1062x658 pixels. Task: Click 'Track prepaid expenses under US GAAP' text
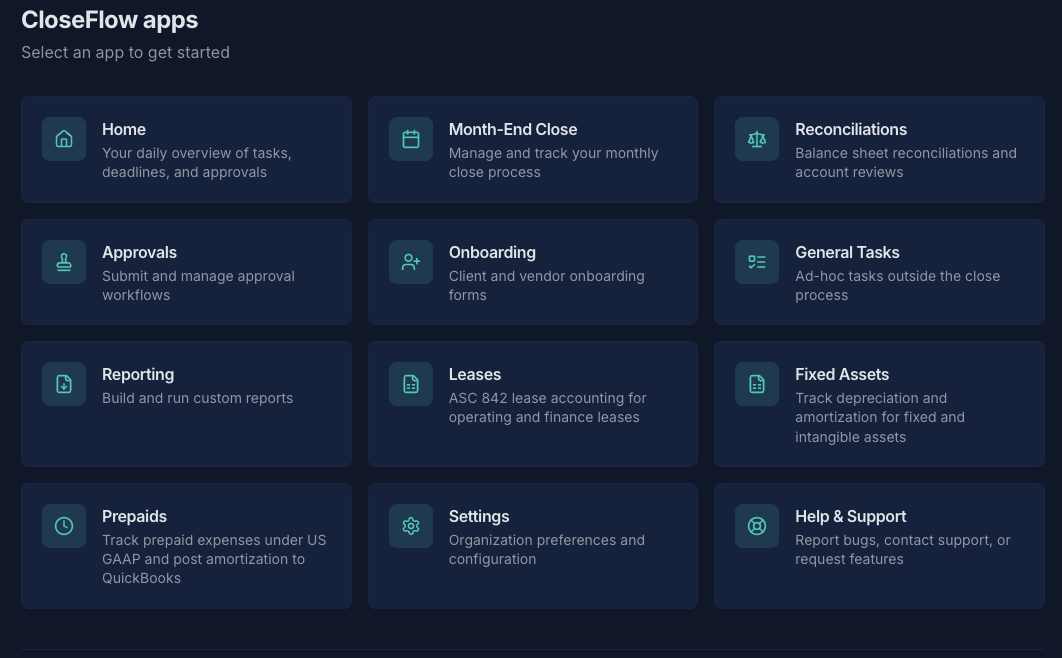[214, 559]
